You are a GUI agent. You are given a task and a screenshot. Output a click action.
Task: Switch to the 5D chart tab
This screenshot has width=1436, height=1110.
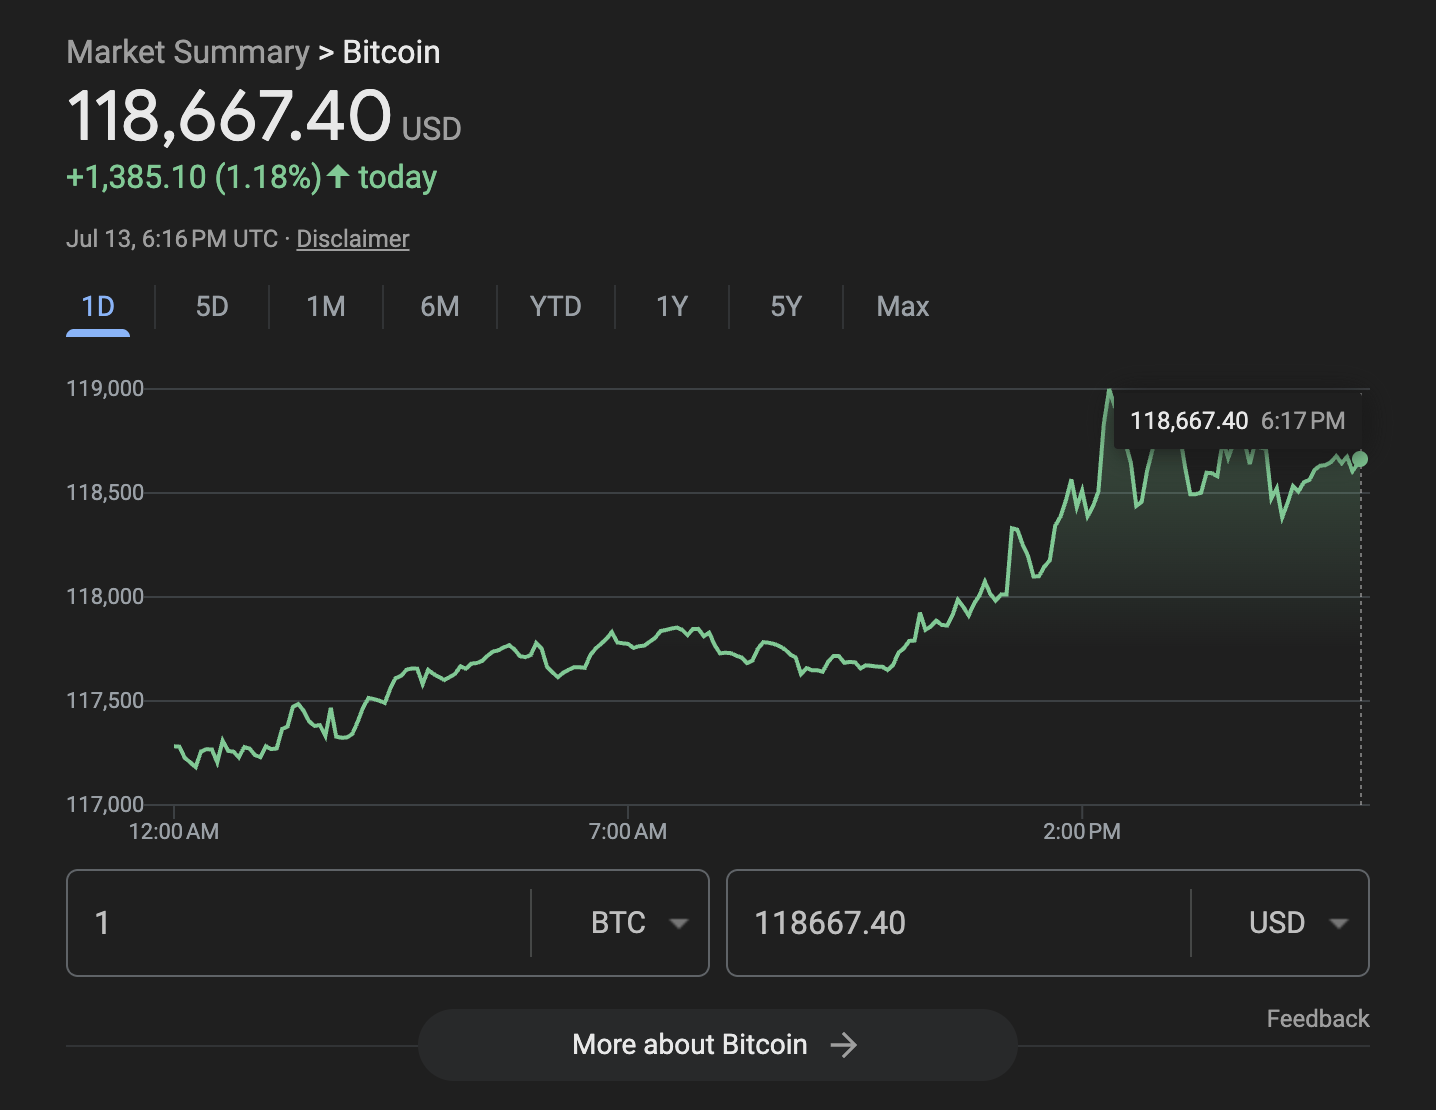click(212, 307)
